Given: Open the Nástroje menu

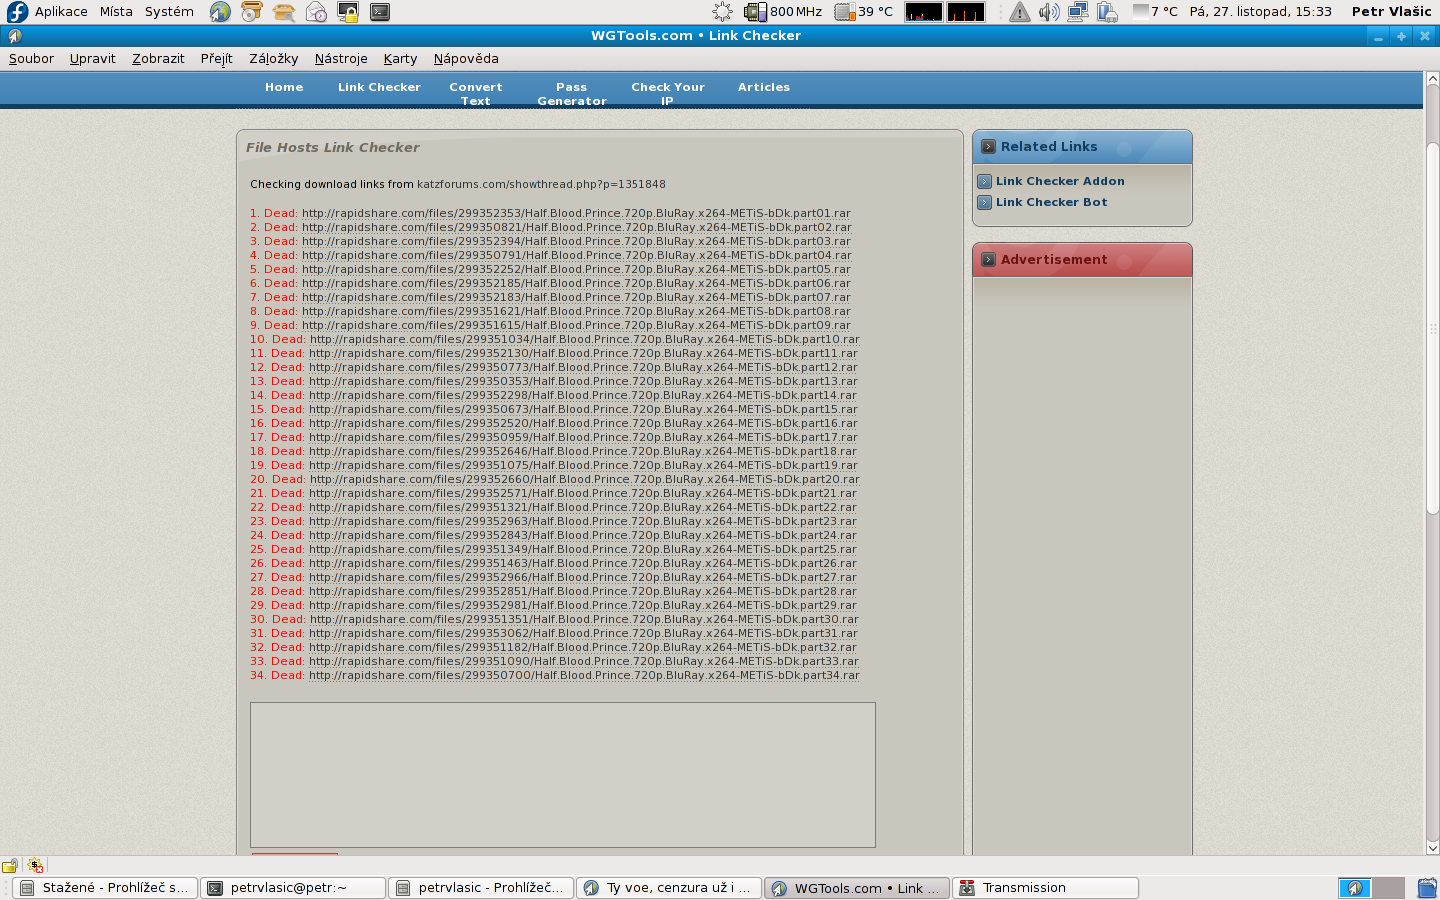Looking at the screenshot, I should click(x=341, y=59).
